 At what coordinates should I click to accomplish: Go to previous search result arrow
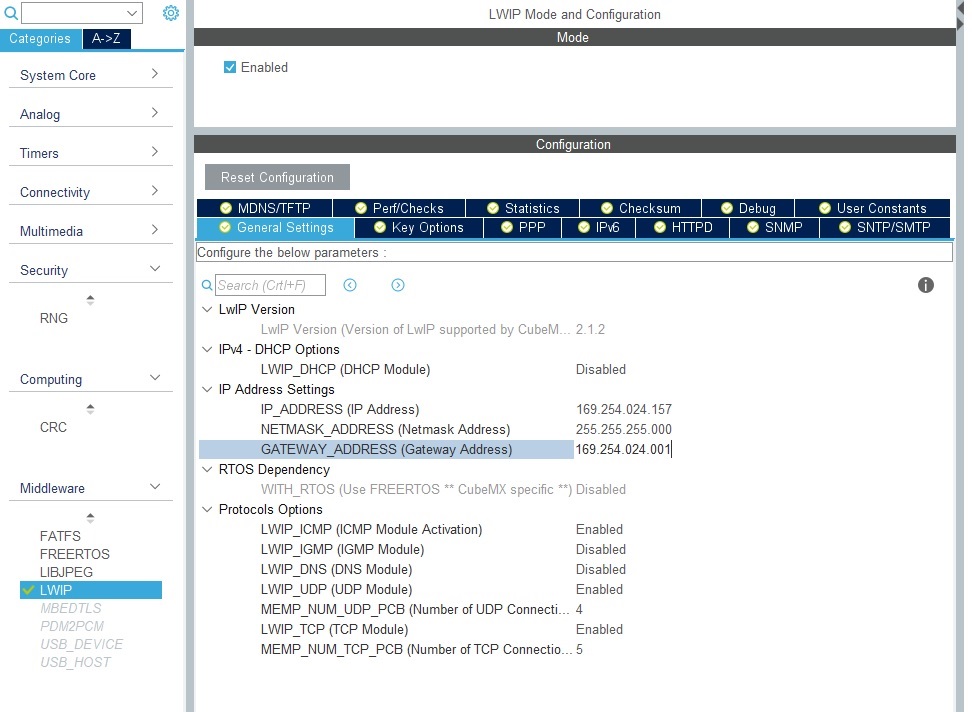[x=350, y=285]
